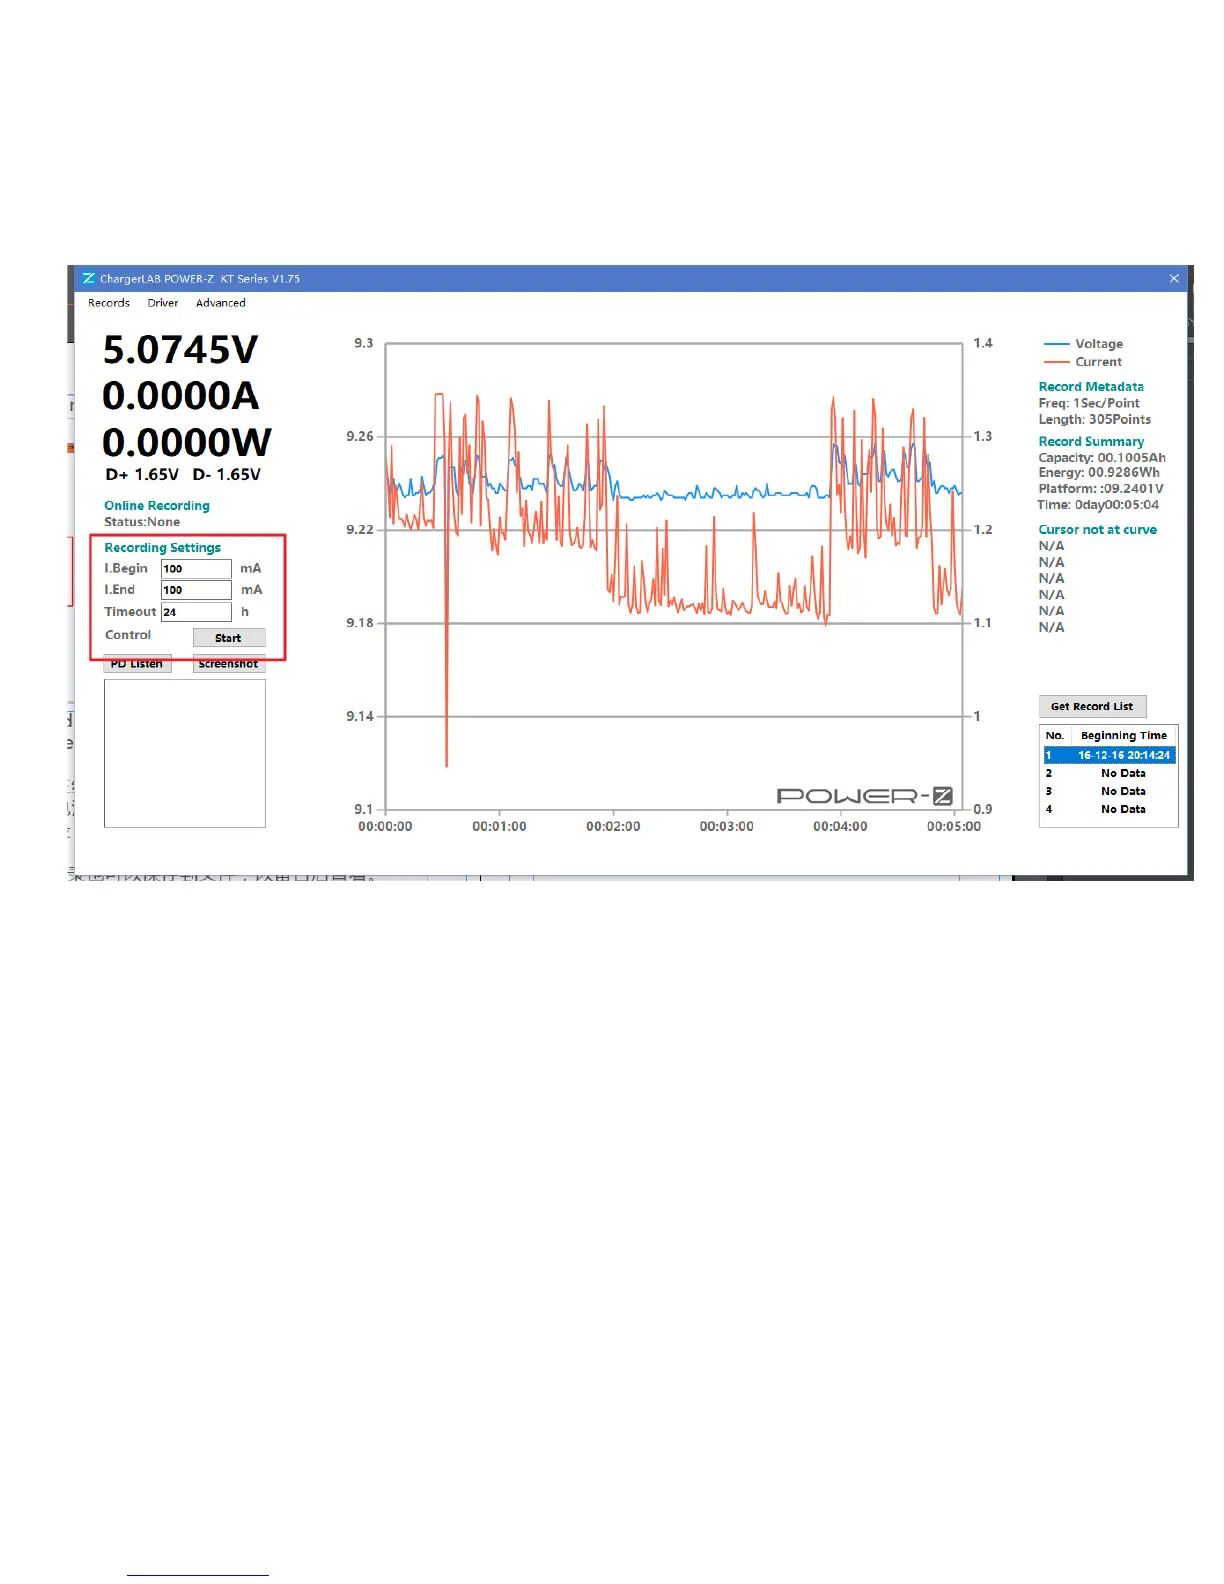Screen dimensions: 1224x1584
Task: Select record row 3 with No Data
Action: (x=1109, y=791)
